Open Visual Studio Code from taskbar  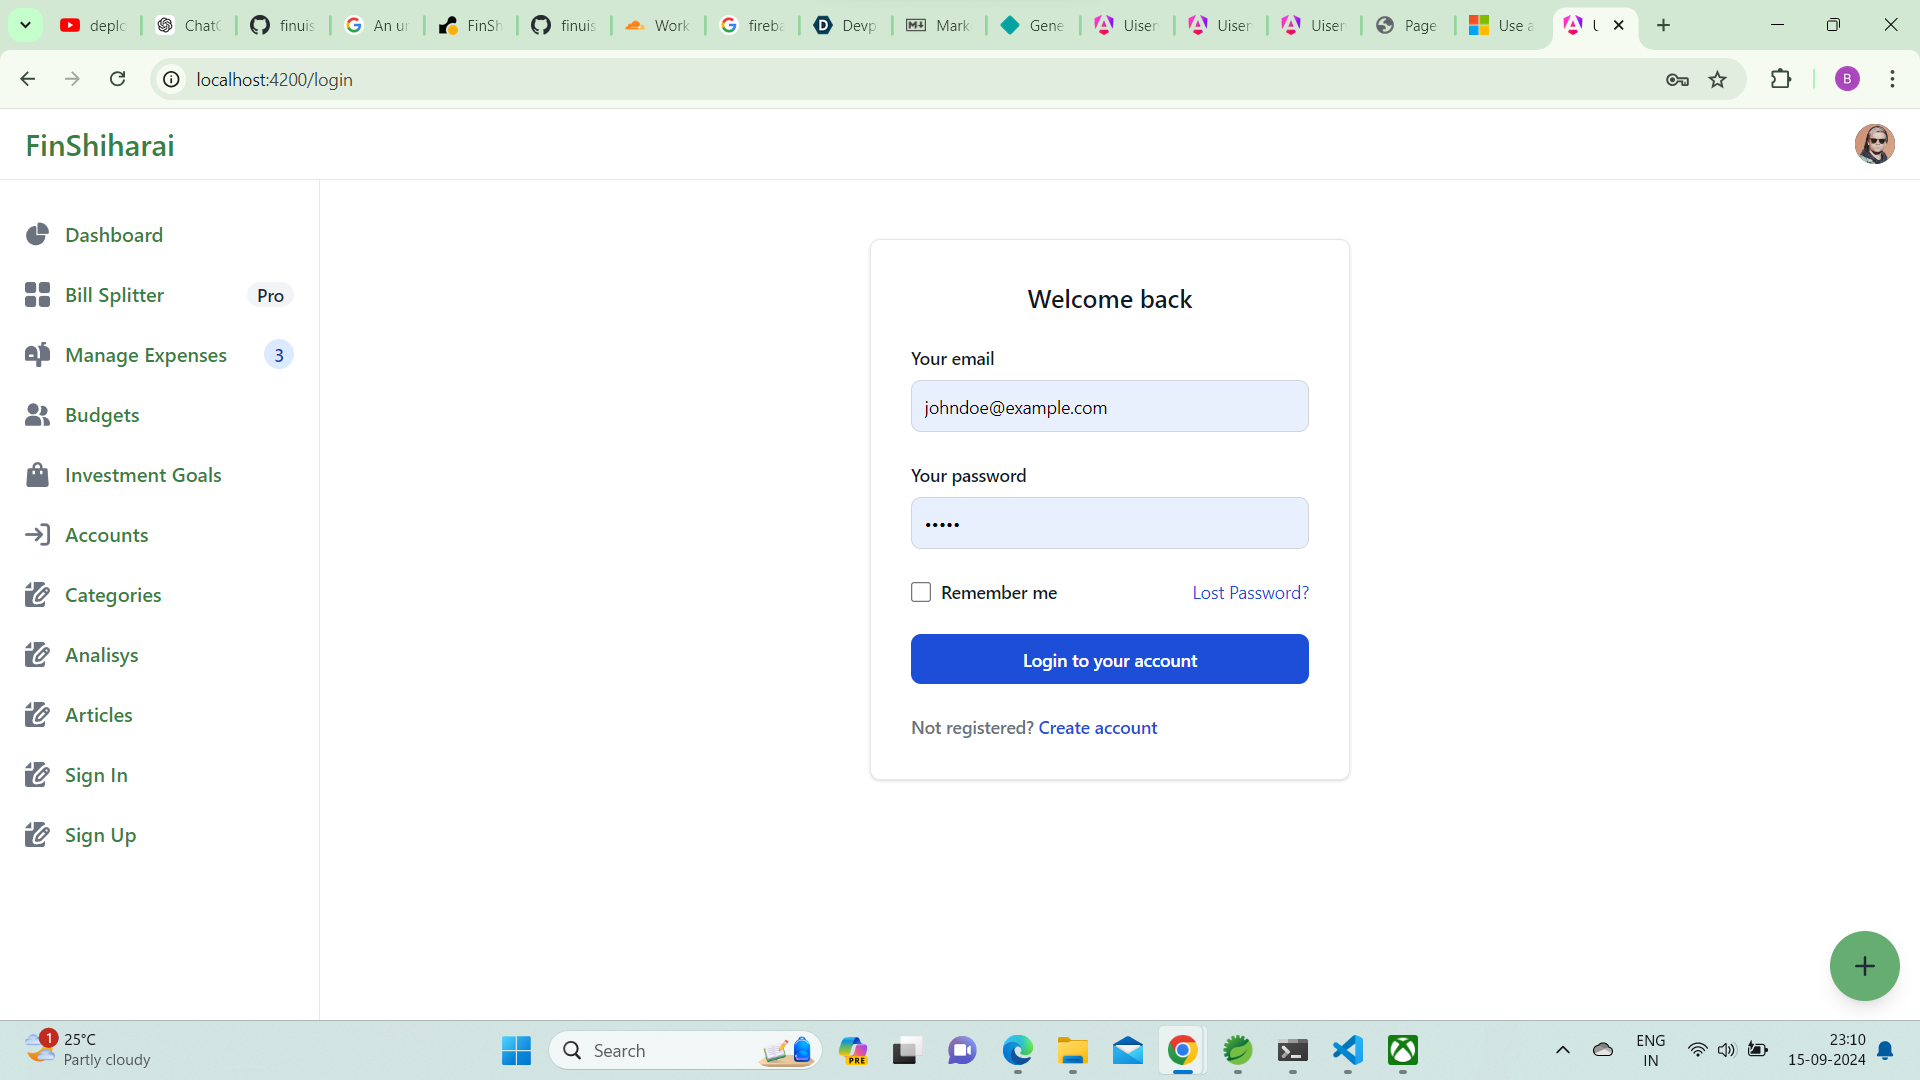[1347, 1051]
